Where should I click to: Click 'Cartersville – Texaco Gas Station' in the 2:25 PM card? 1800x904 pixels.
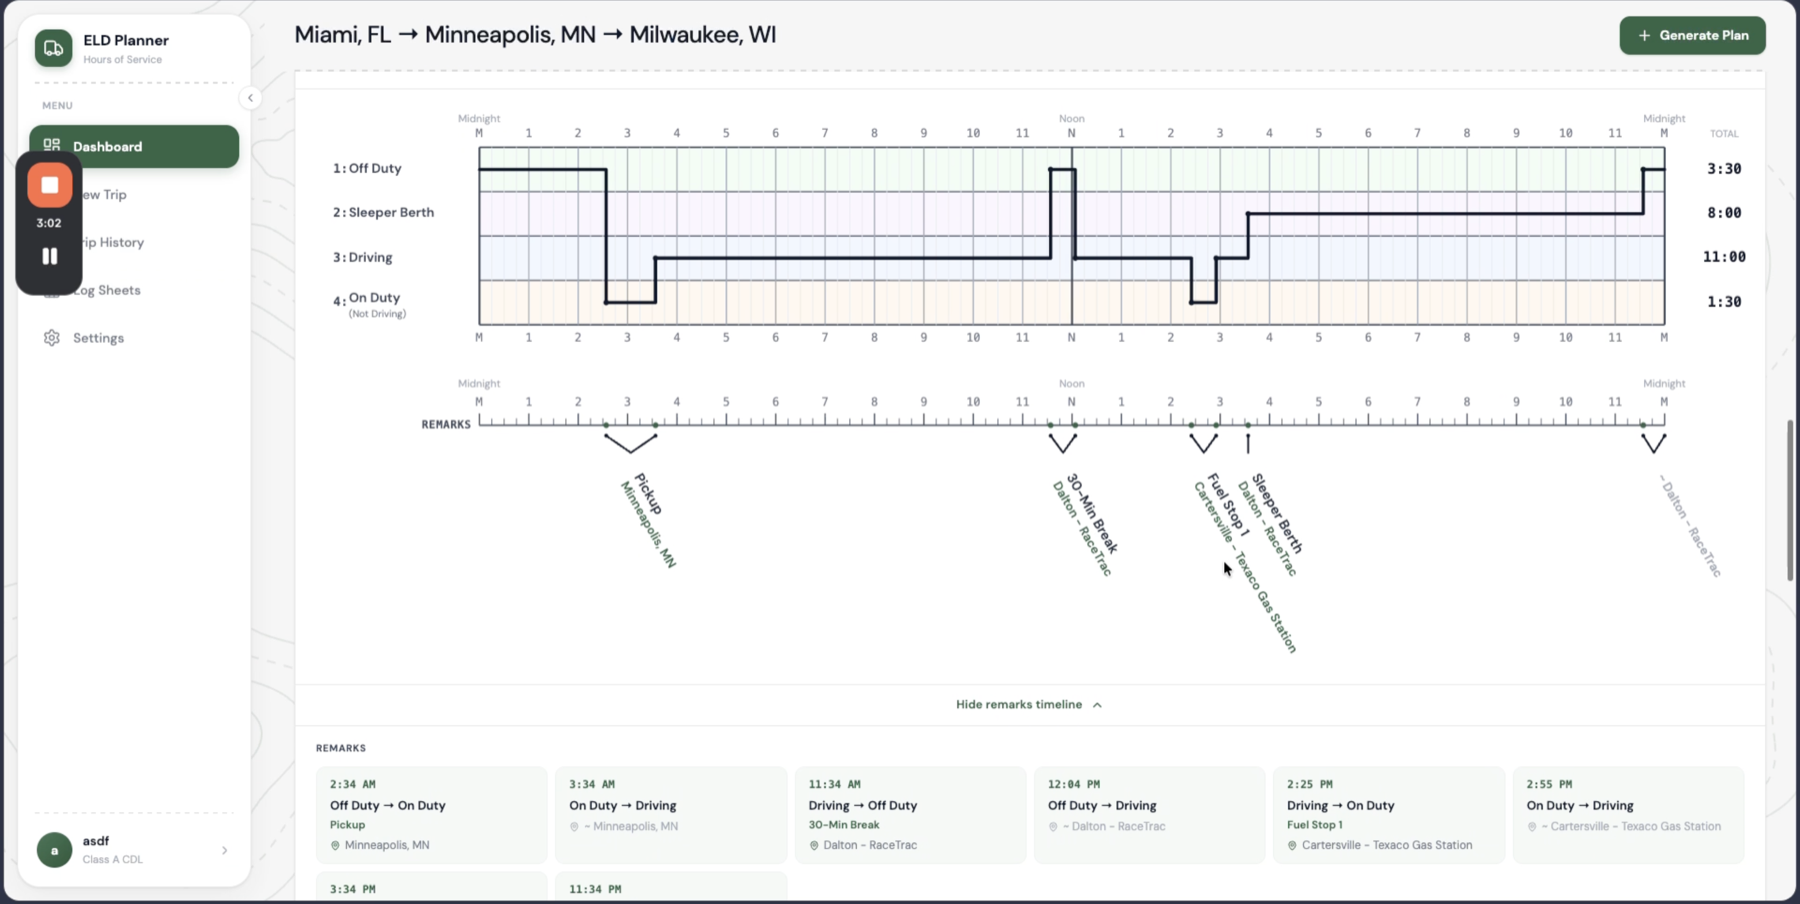[x=1387, y=846]
